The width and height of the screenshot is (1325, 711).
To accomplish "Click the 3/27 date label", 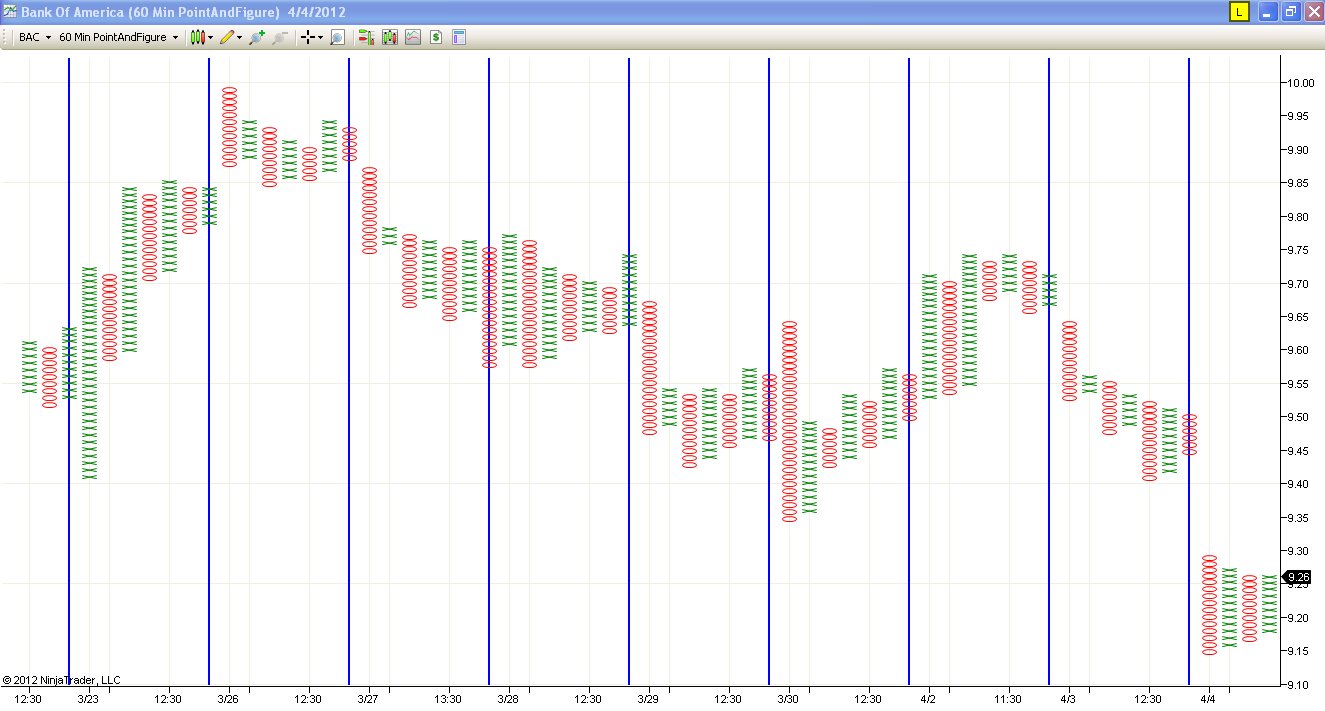I will pos(368,699).
